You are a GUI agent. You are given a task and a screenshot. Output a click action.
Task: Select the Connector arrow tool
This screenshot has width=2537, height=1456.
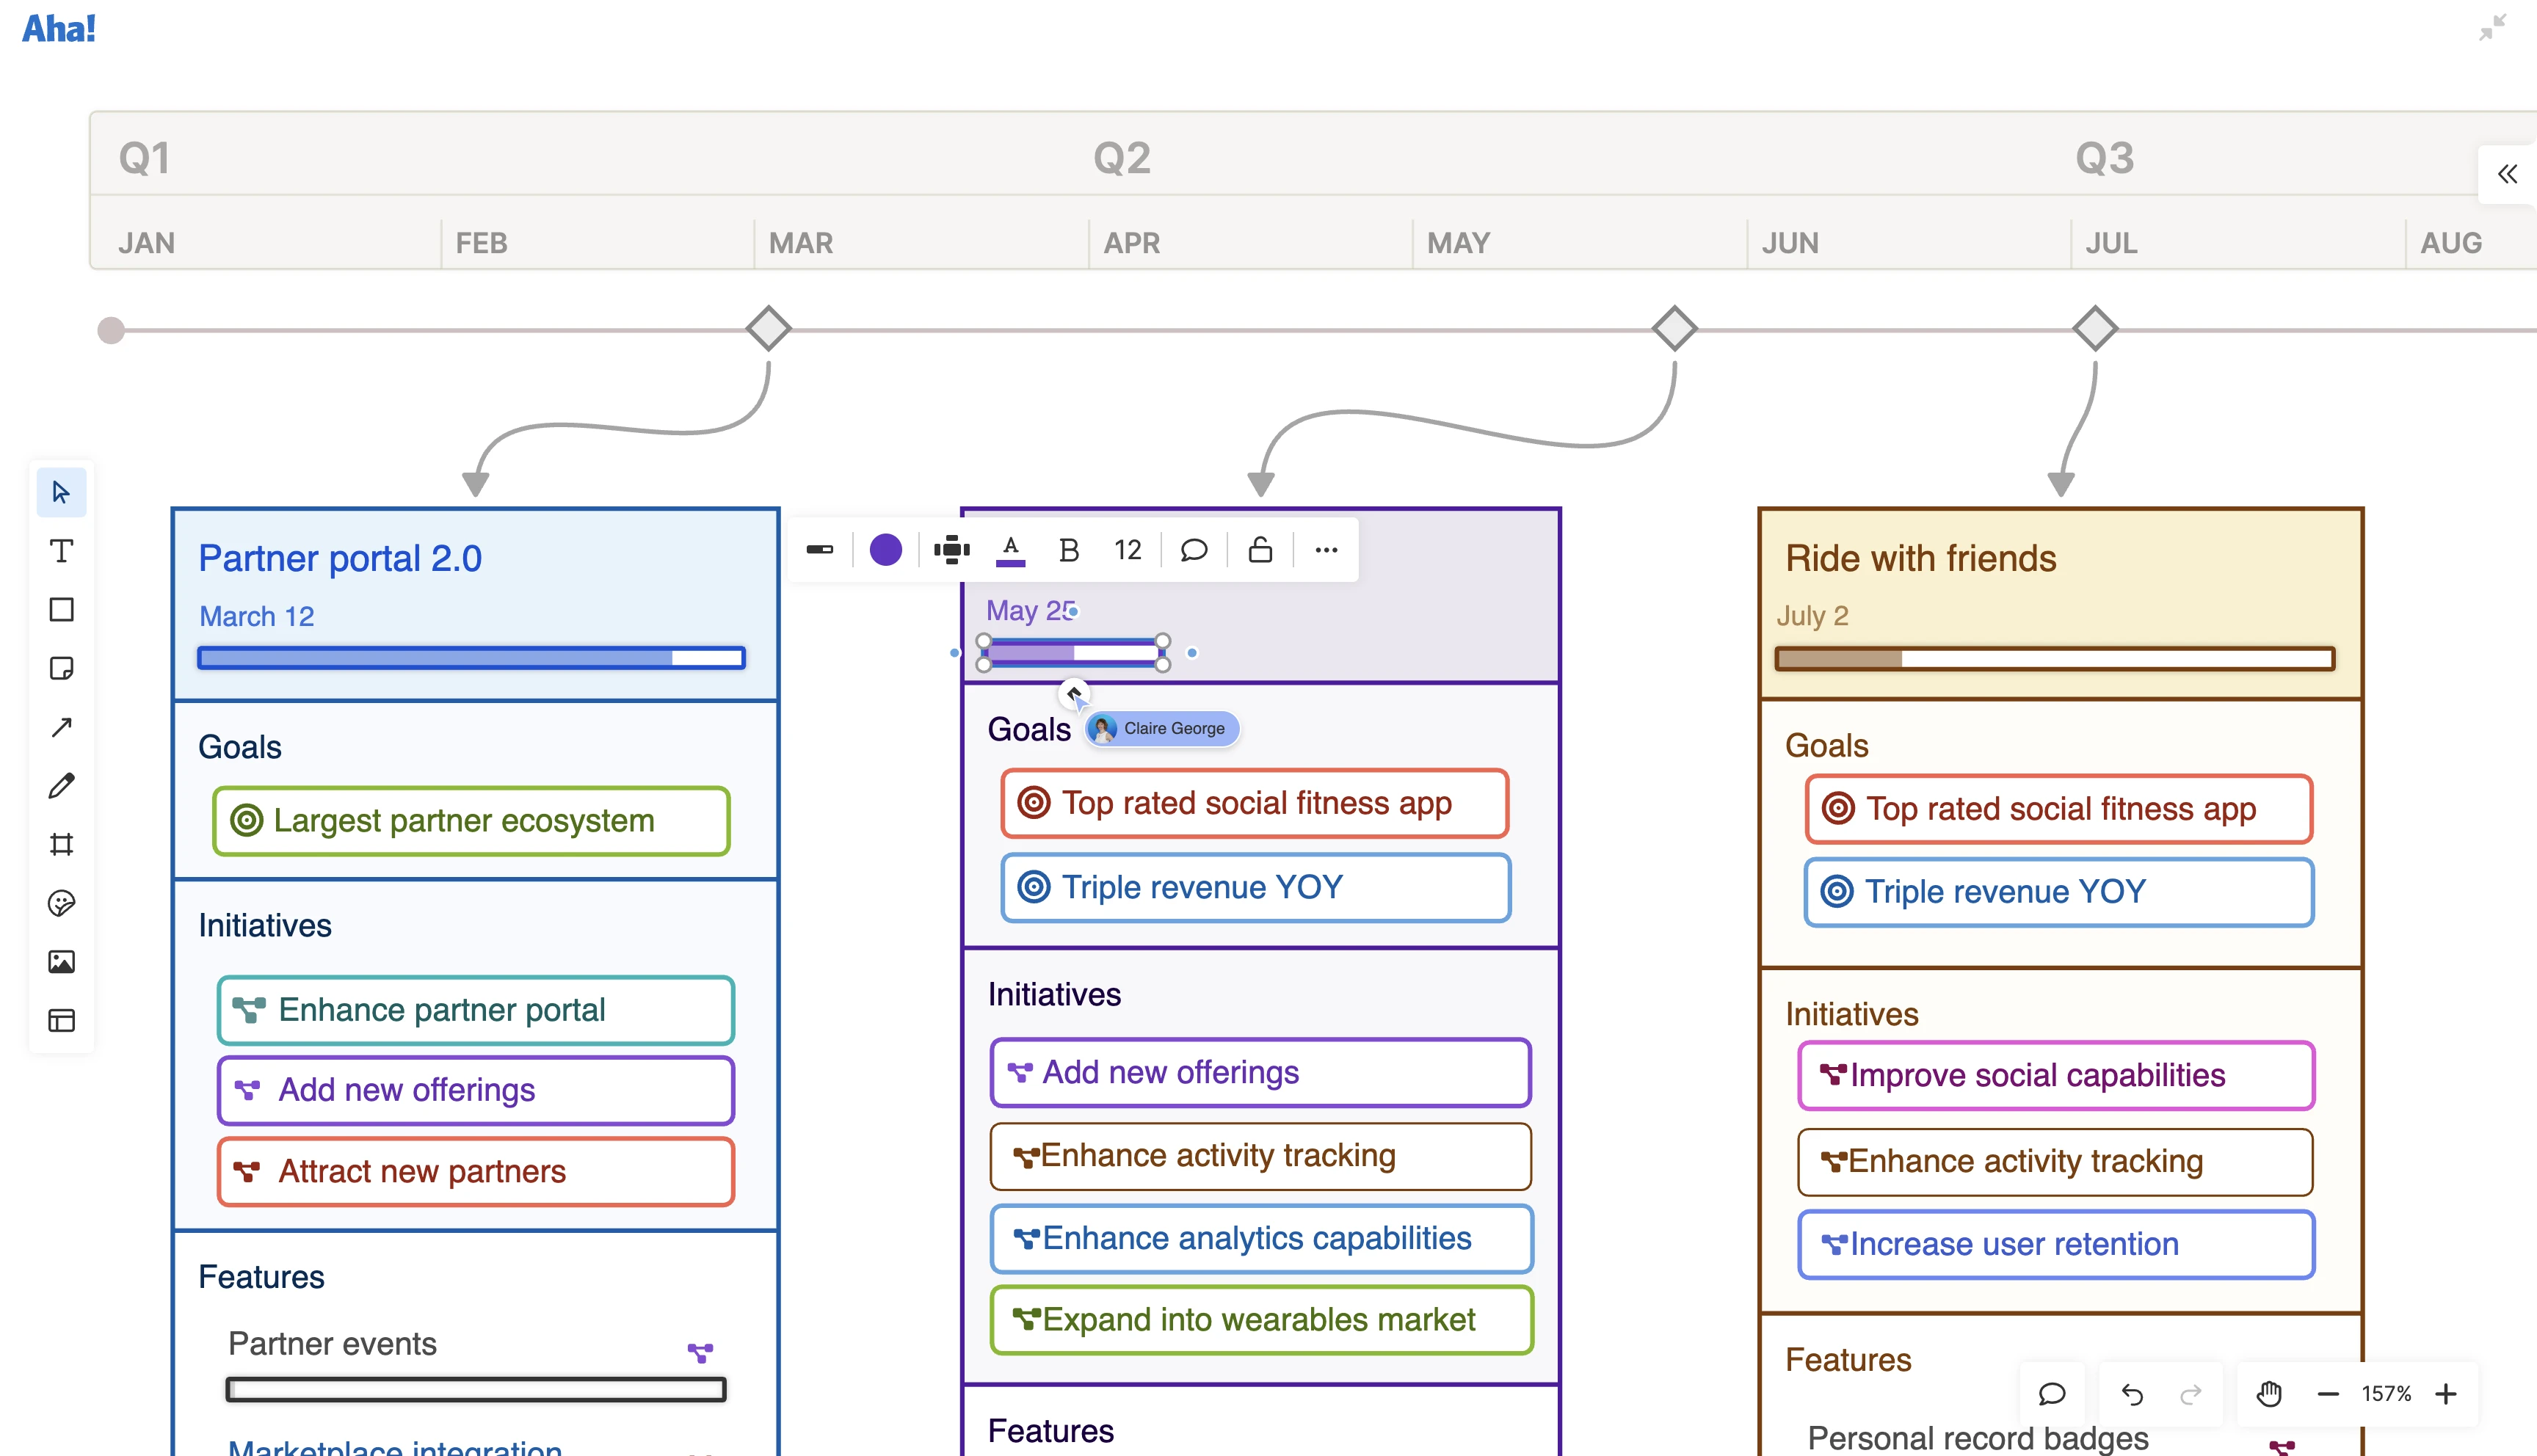point(62,726)
